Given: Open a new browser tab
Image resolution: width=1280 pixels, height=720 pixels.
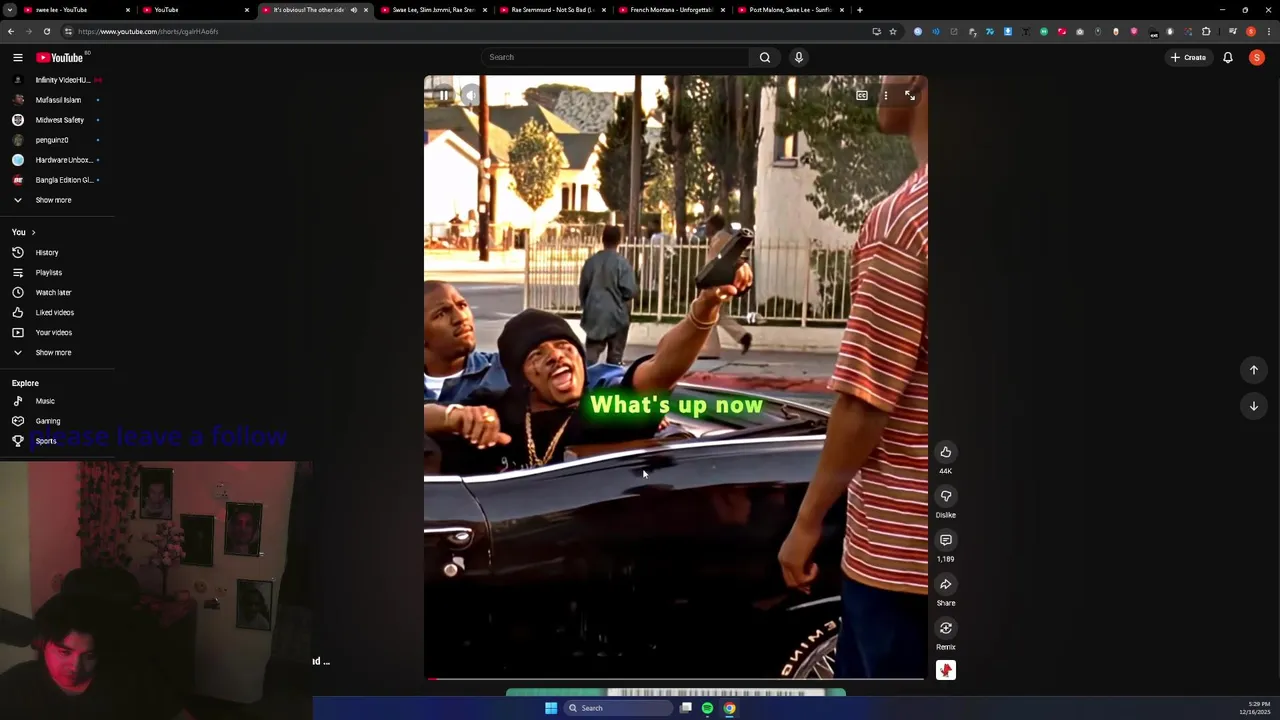Looking at the screenshot, I should tap(859, 10).
